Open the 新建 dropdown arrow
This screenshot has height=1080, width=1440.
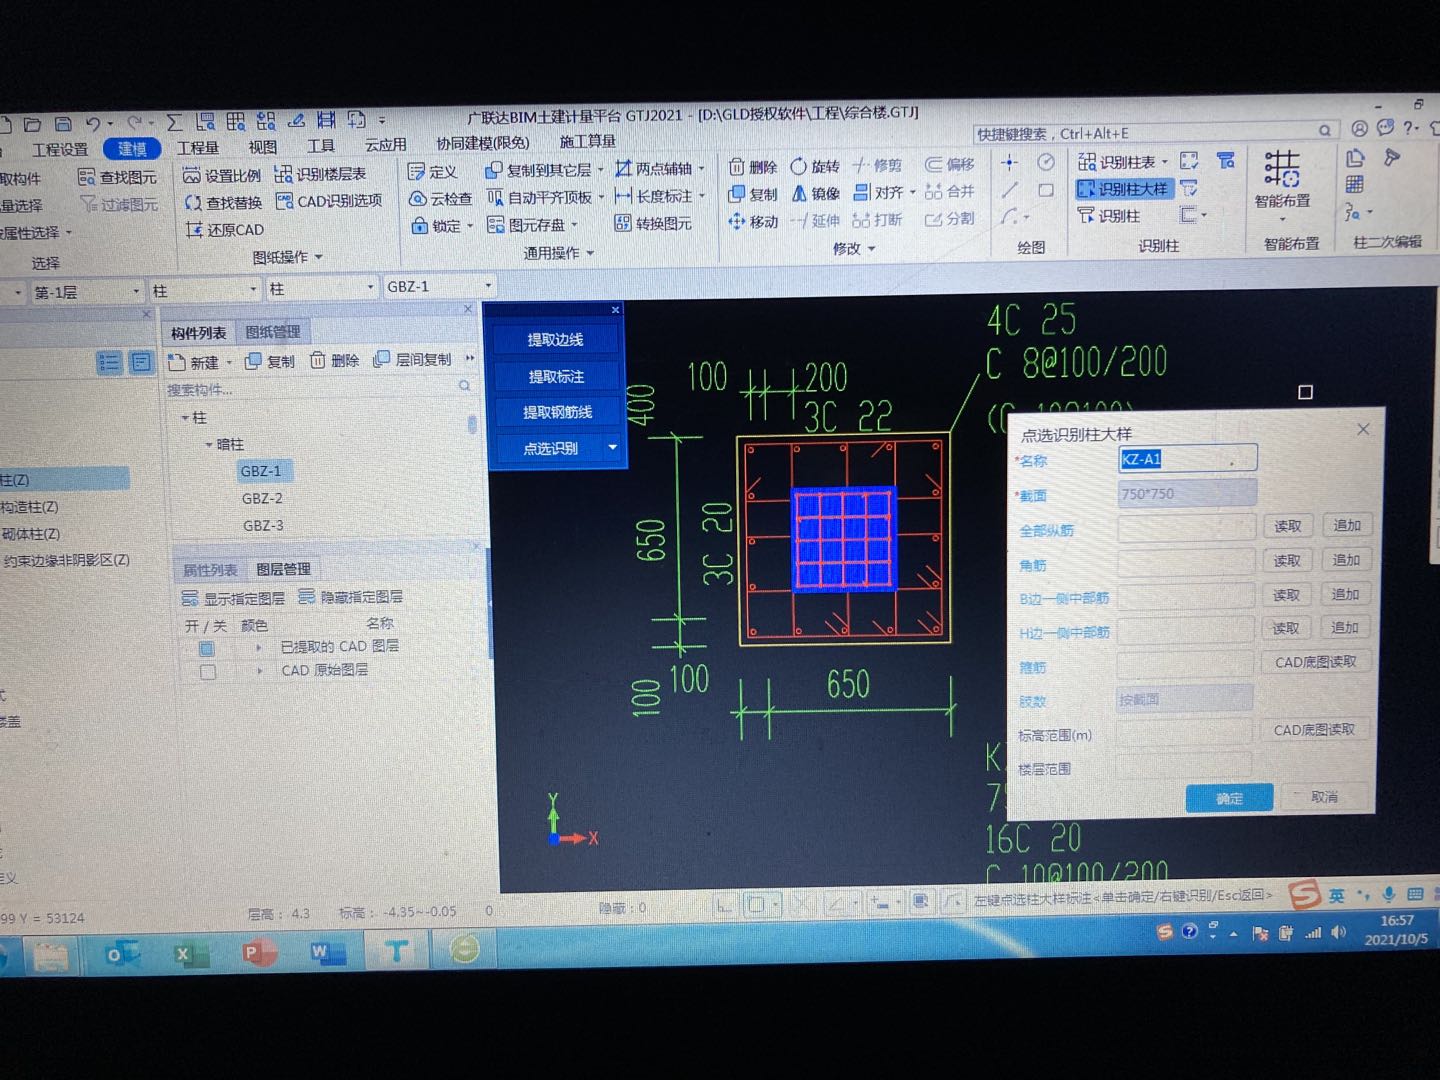pos(229,362)
